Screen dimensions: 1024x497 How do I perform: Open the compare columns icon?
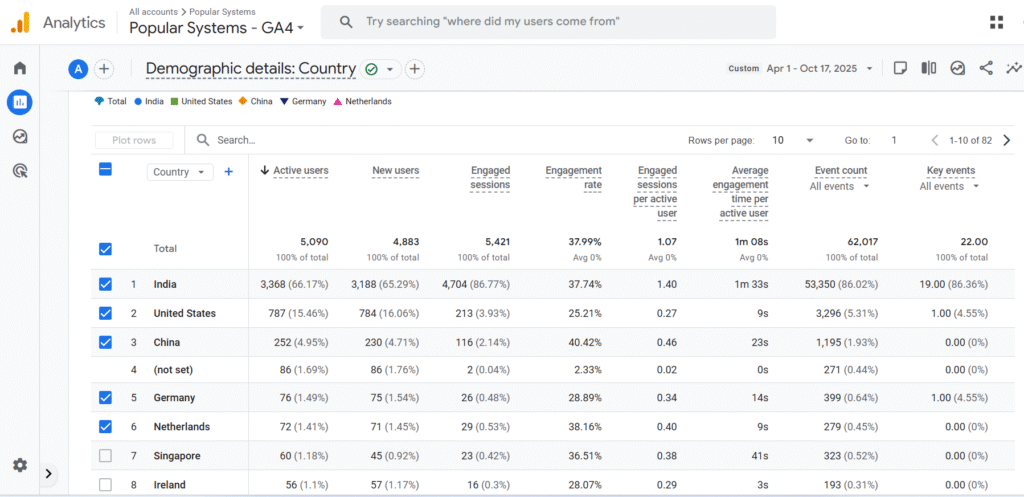pyautogui.click(x=929, y=69)
